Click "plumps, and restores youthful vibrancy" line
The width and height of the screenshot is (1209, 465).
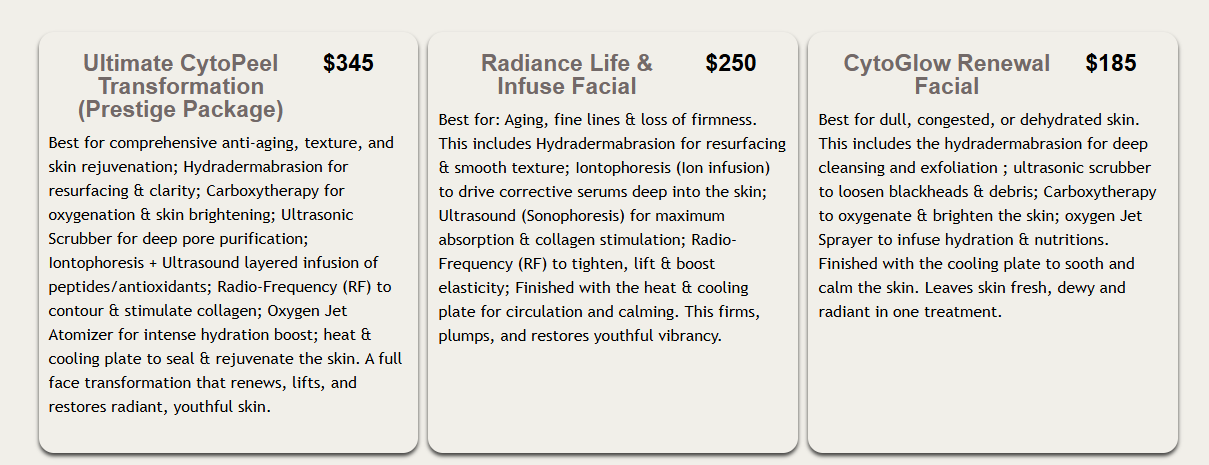point(580,336)
